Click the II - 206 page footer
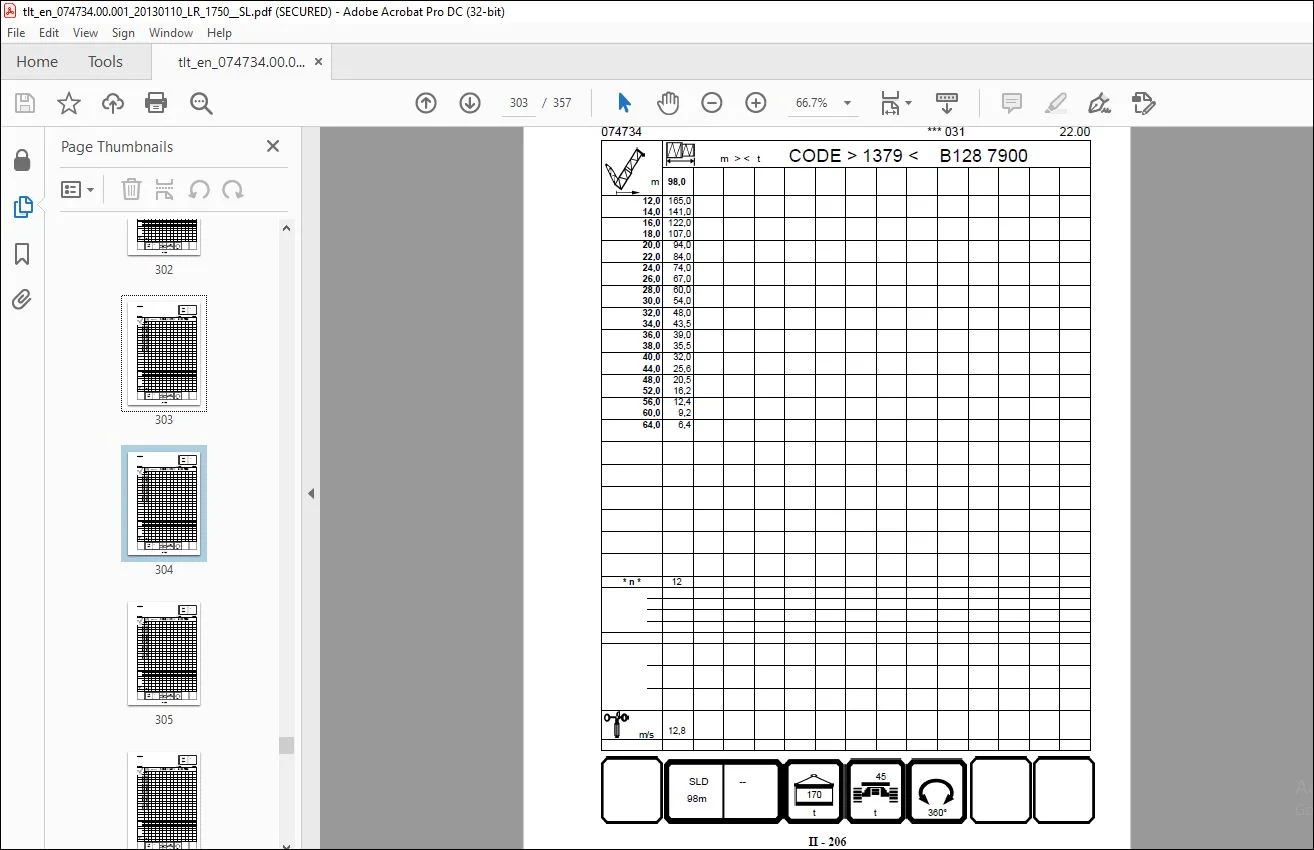Screen dimensions: 1314x850 (827, 842)
